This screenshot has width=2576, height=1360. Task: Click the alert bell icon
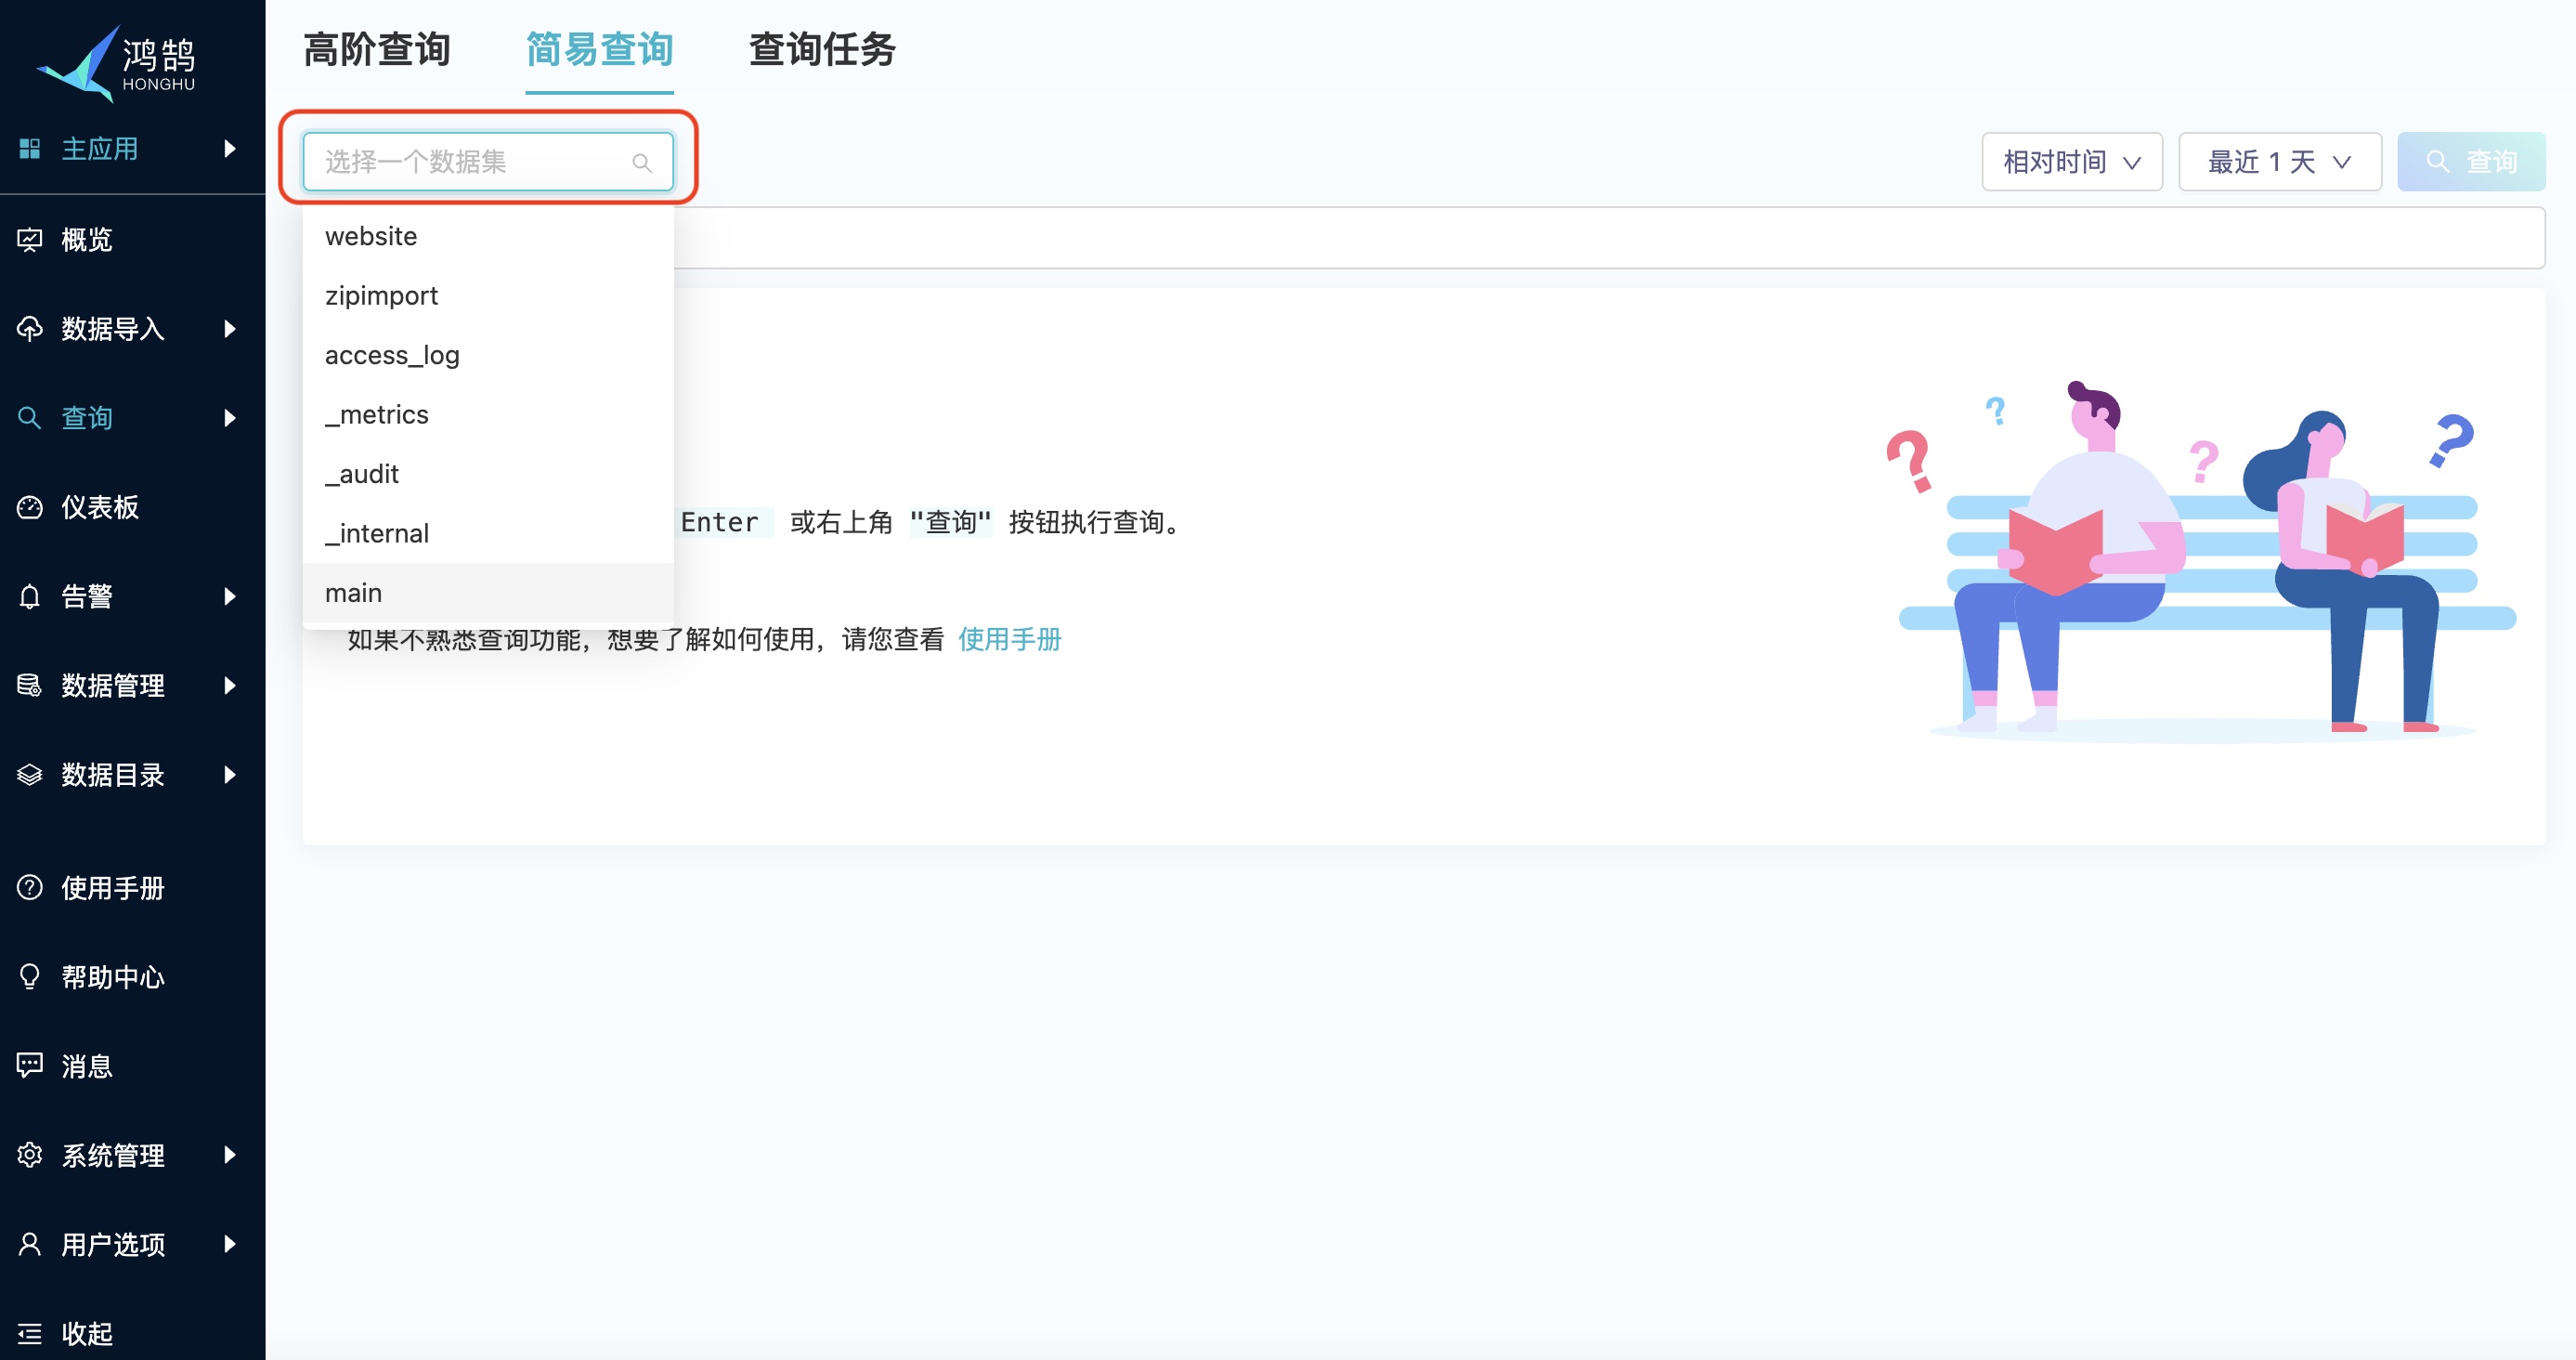tap(30, 596)
